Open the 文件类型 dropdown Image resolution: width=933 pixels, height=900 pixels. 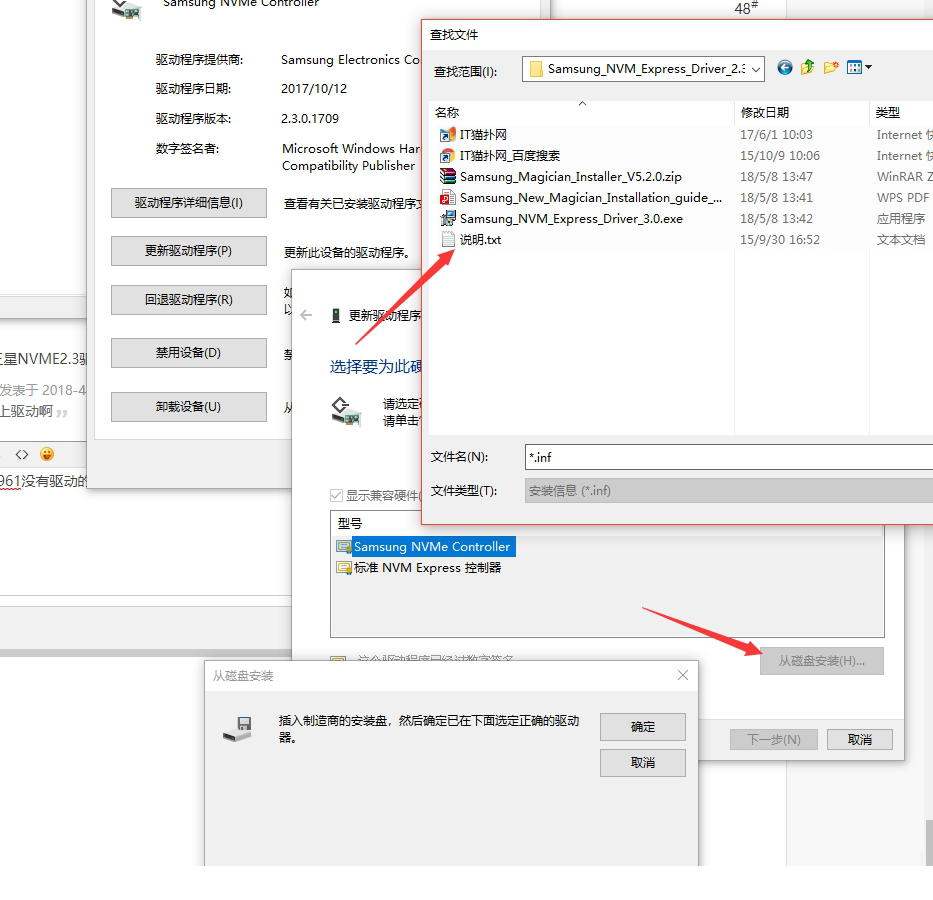729,491
